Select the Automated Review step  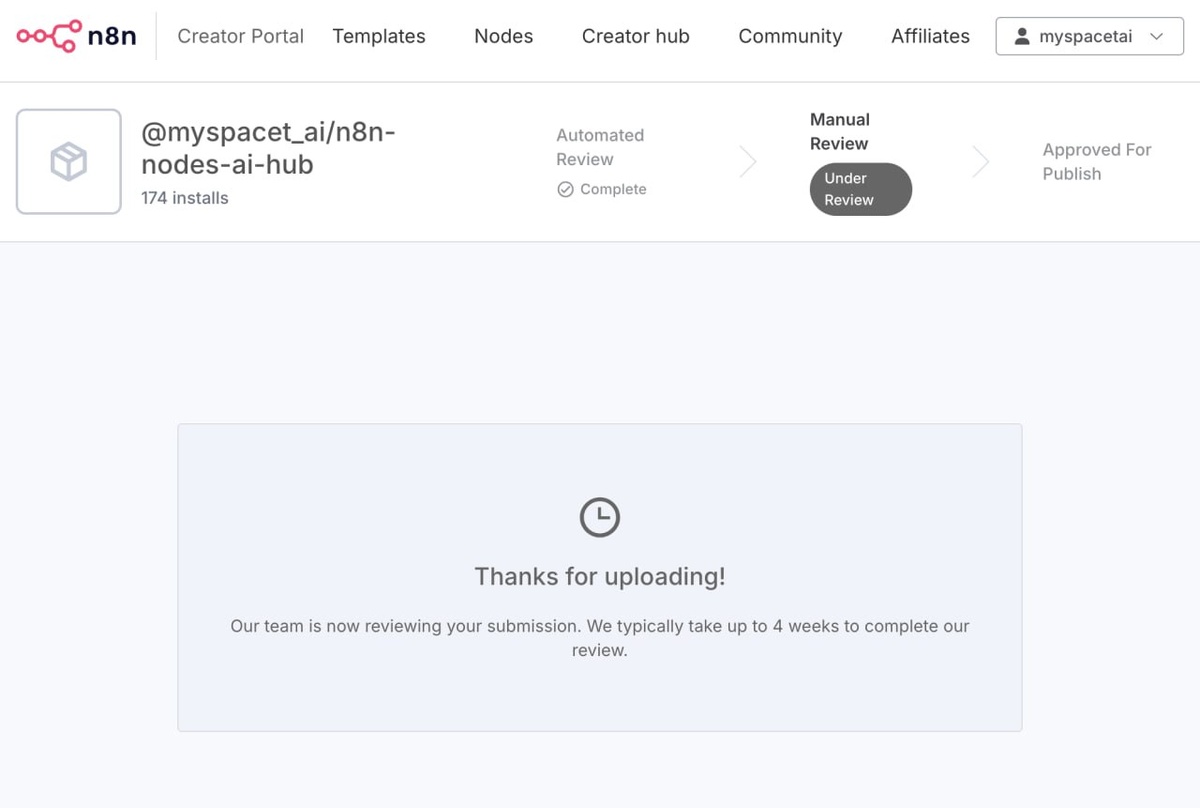(600, 147)
